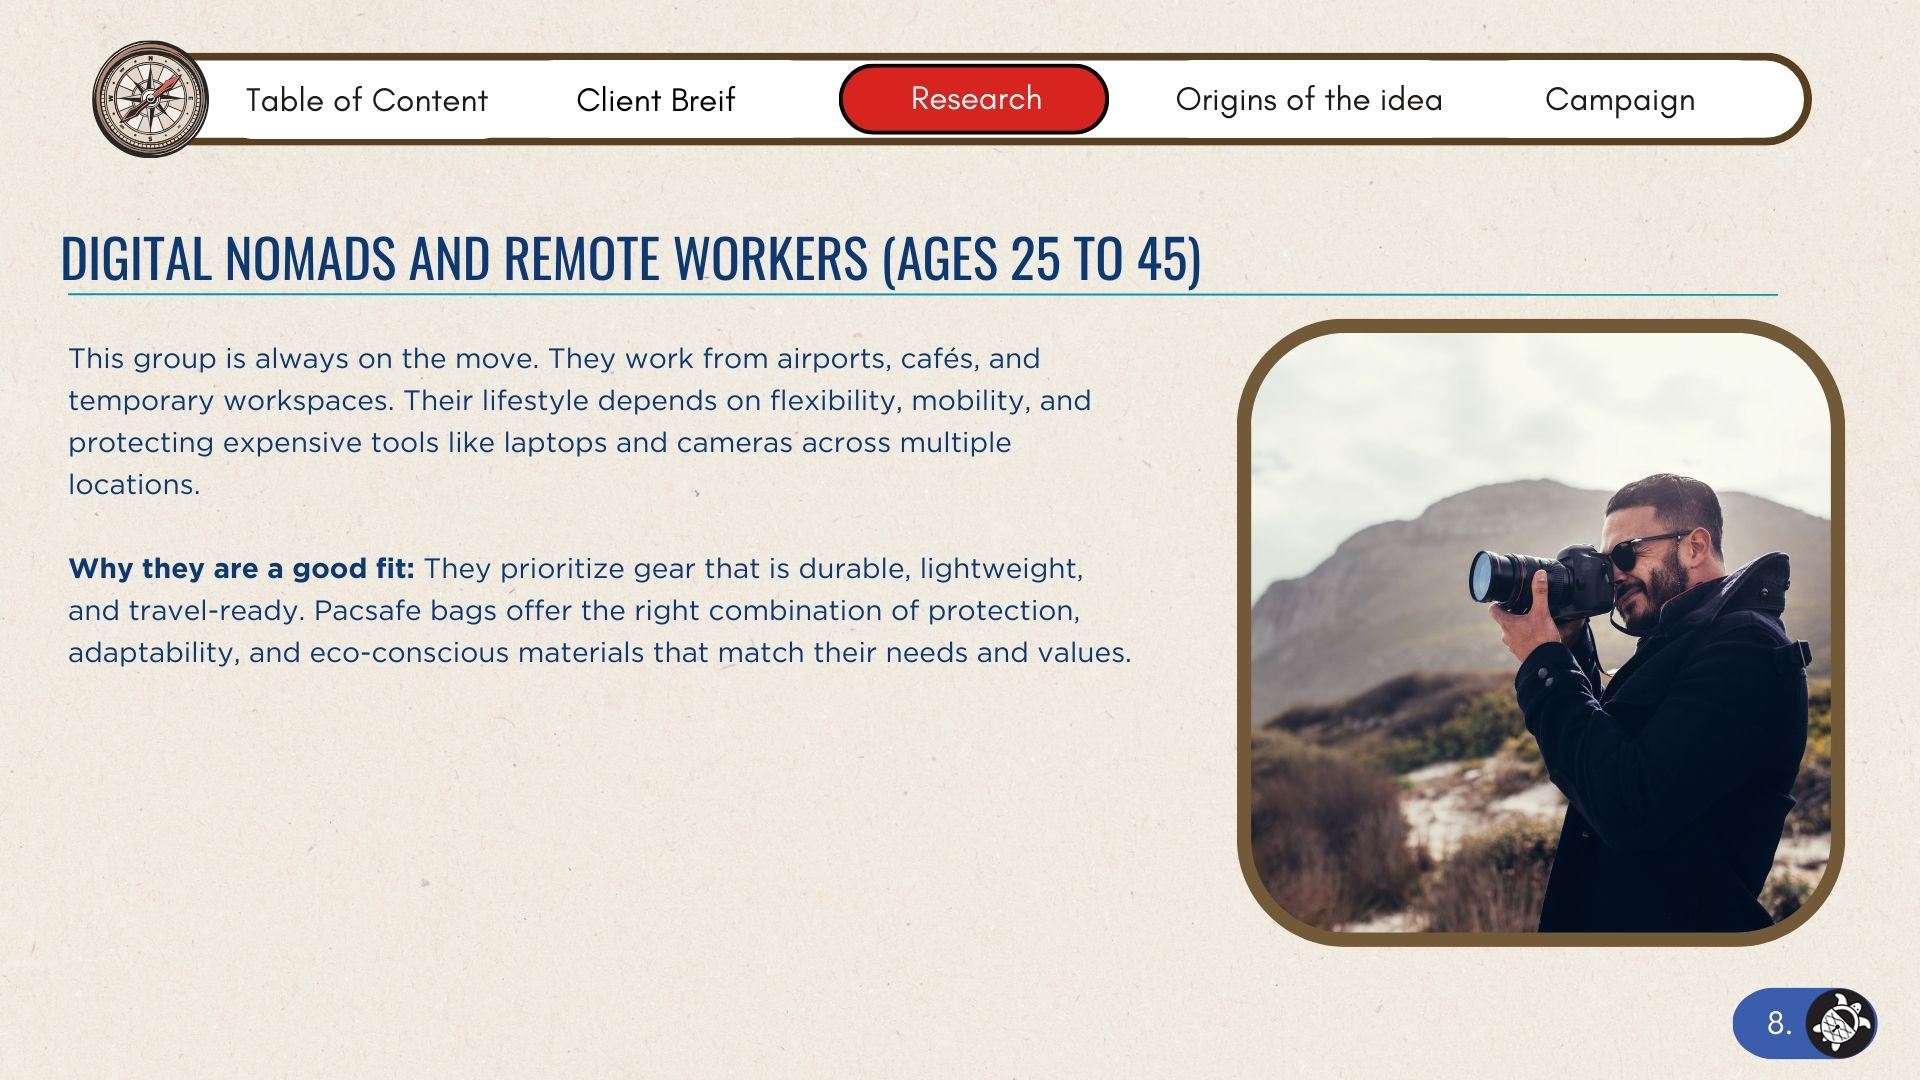Viewport: 1920px width, 1080px height.
Task: Click the turtle logo icon near page number
Action: click(1842, 1023)
